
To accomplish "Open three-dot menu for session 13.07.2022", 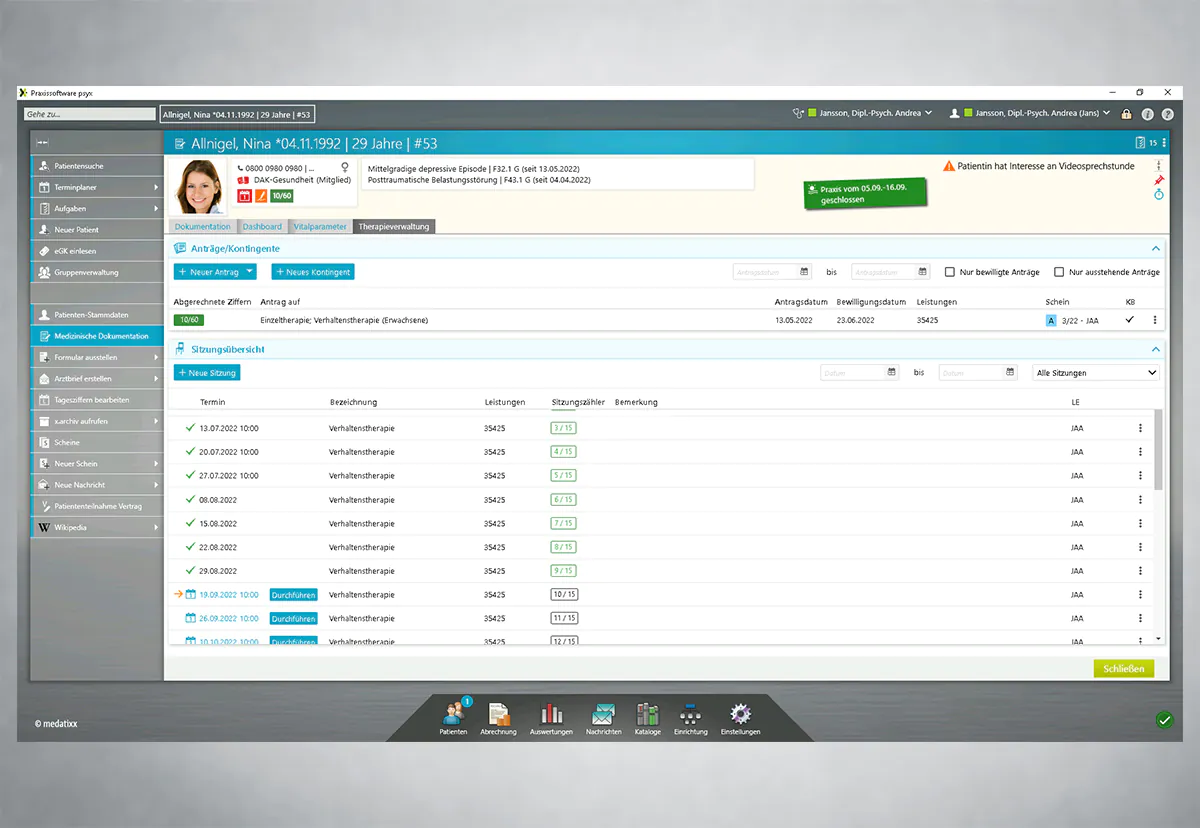I will (1140, 428).
